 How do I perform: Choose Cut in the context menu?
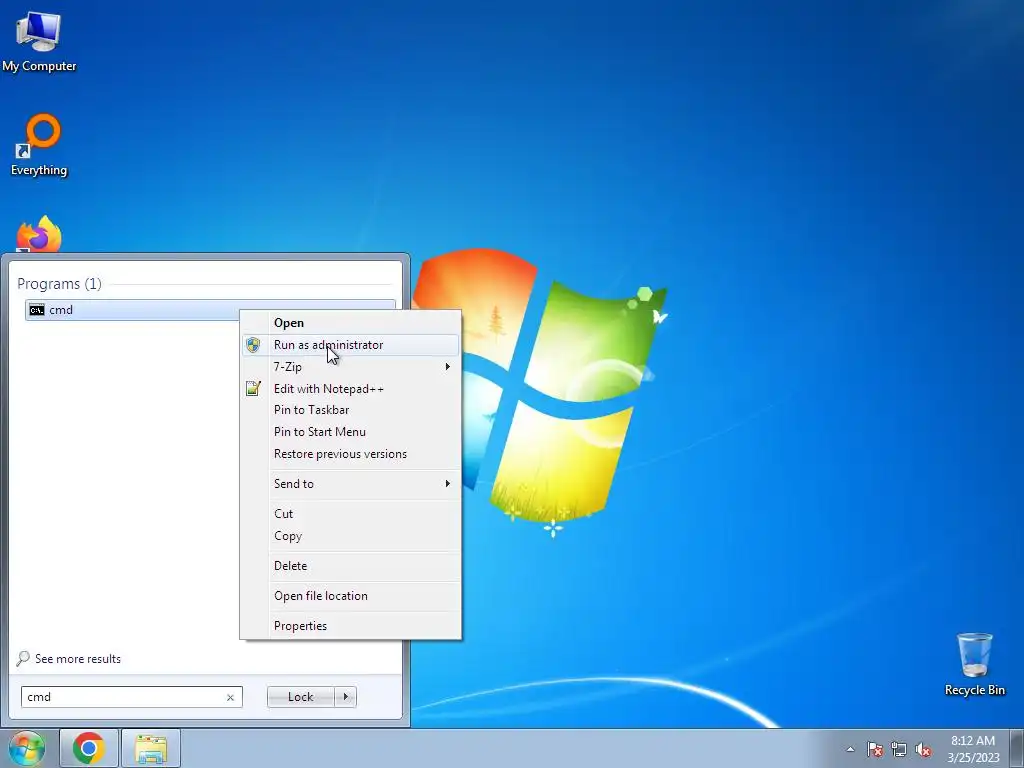pos(351,514)
